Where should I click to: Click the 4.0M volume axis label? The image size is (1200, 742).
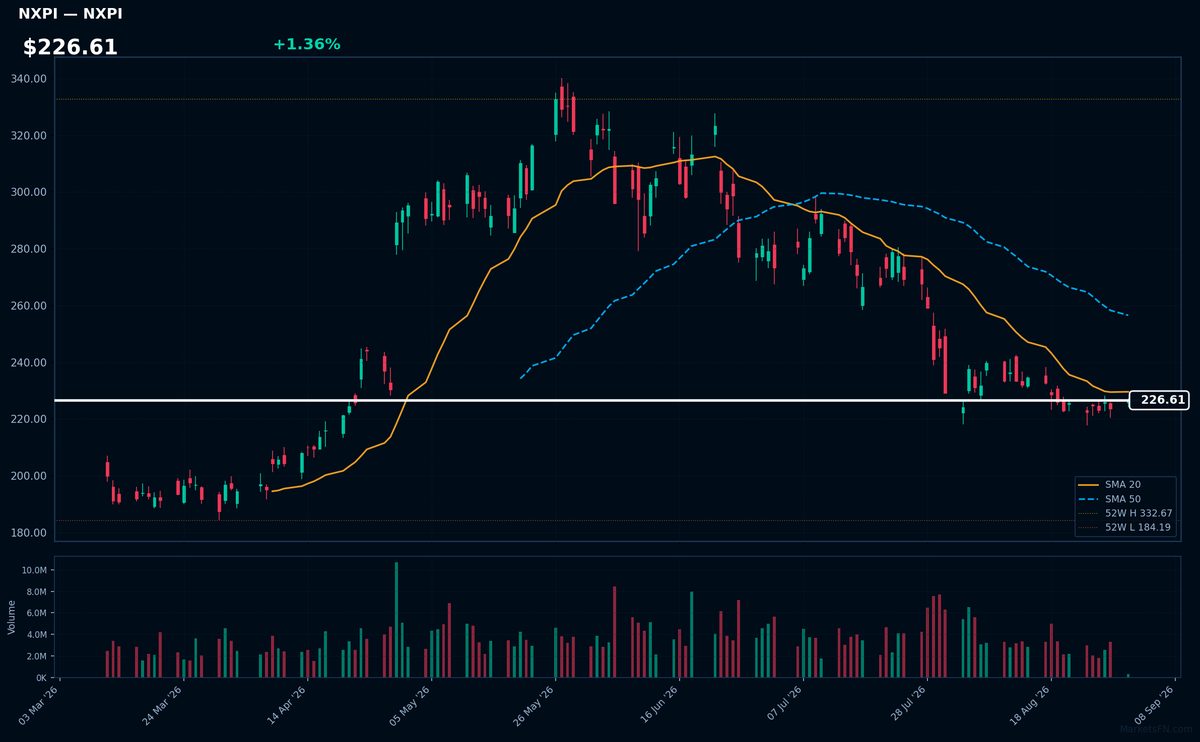tap(36, 635)
